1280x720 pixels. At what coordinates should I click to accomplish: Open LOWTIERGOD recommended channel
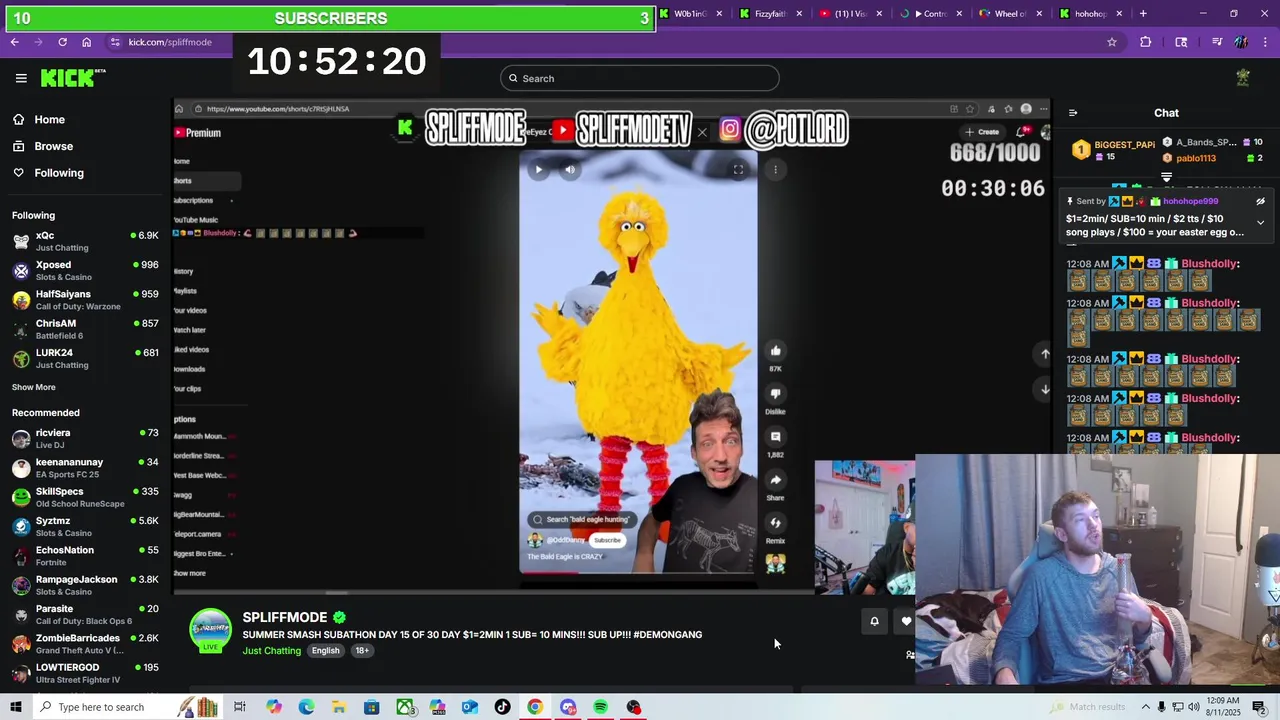click(85, 673)
